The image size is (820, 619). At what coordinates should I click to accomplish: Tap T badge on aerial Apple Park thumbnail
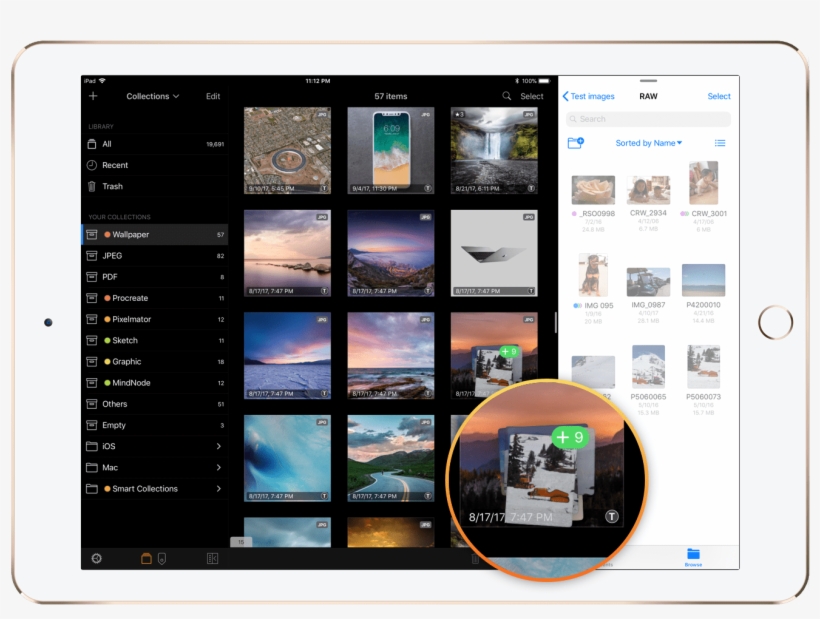click(324, 188)
